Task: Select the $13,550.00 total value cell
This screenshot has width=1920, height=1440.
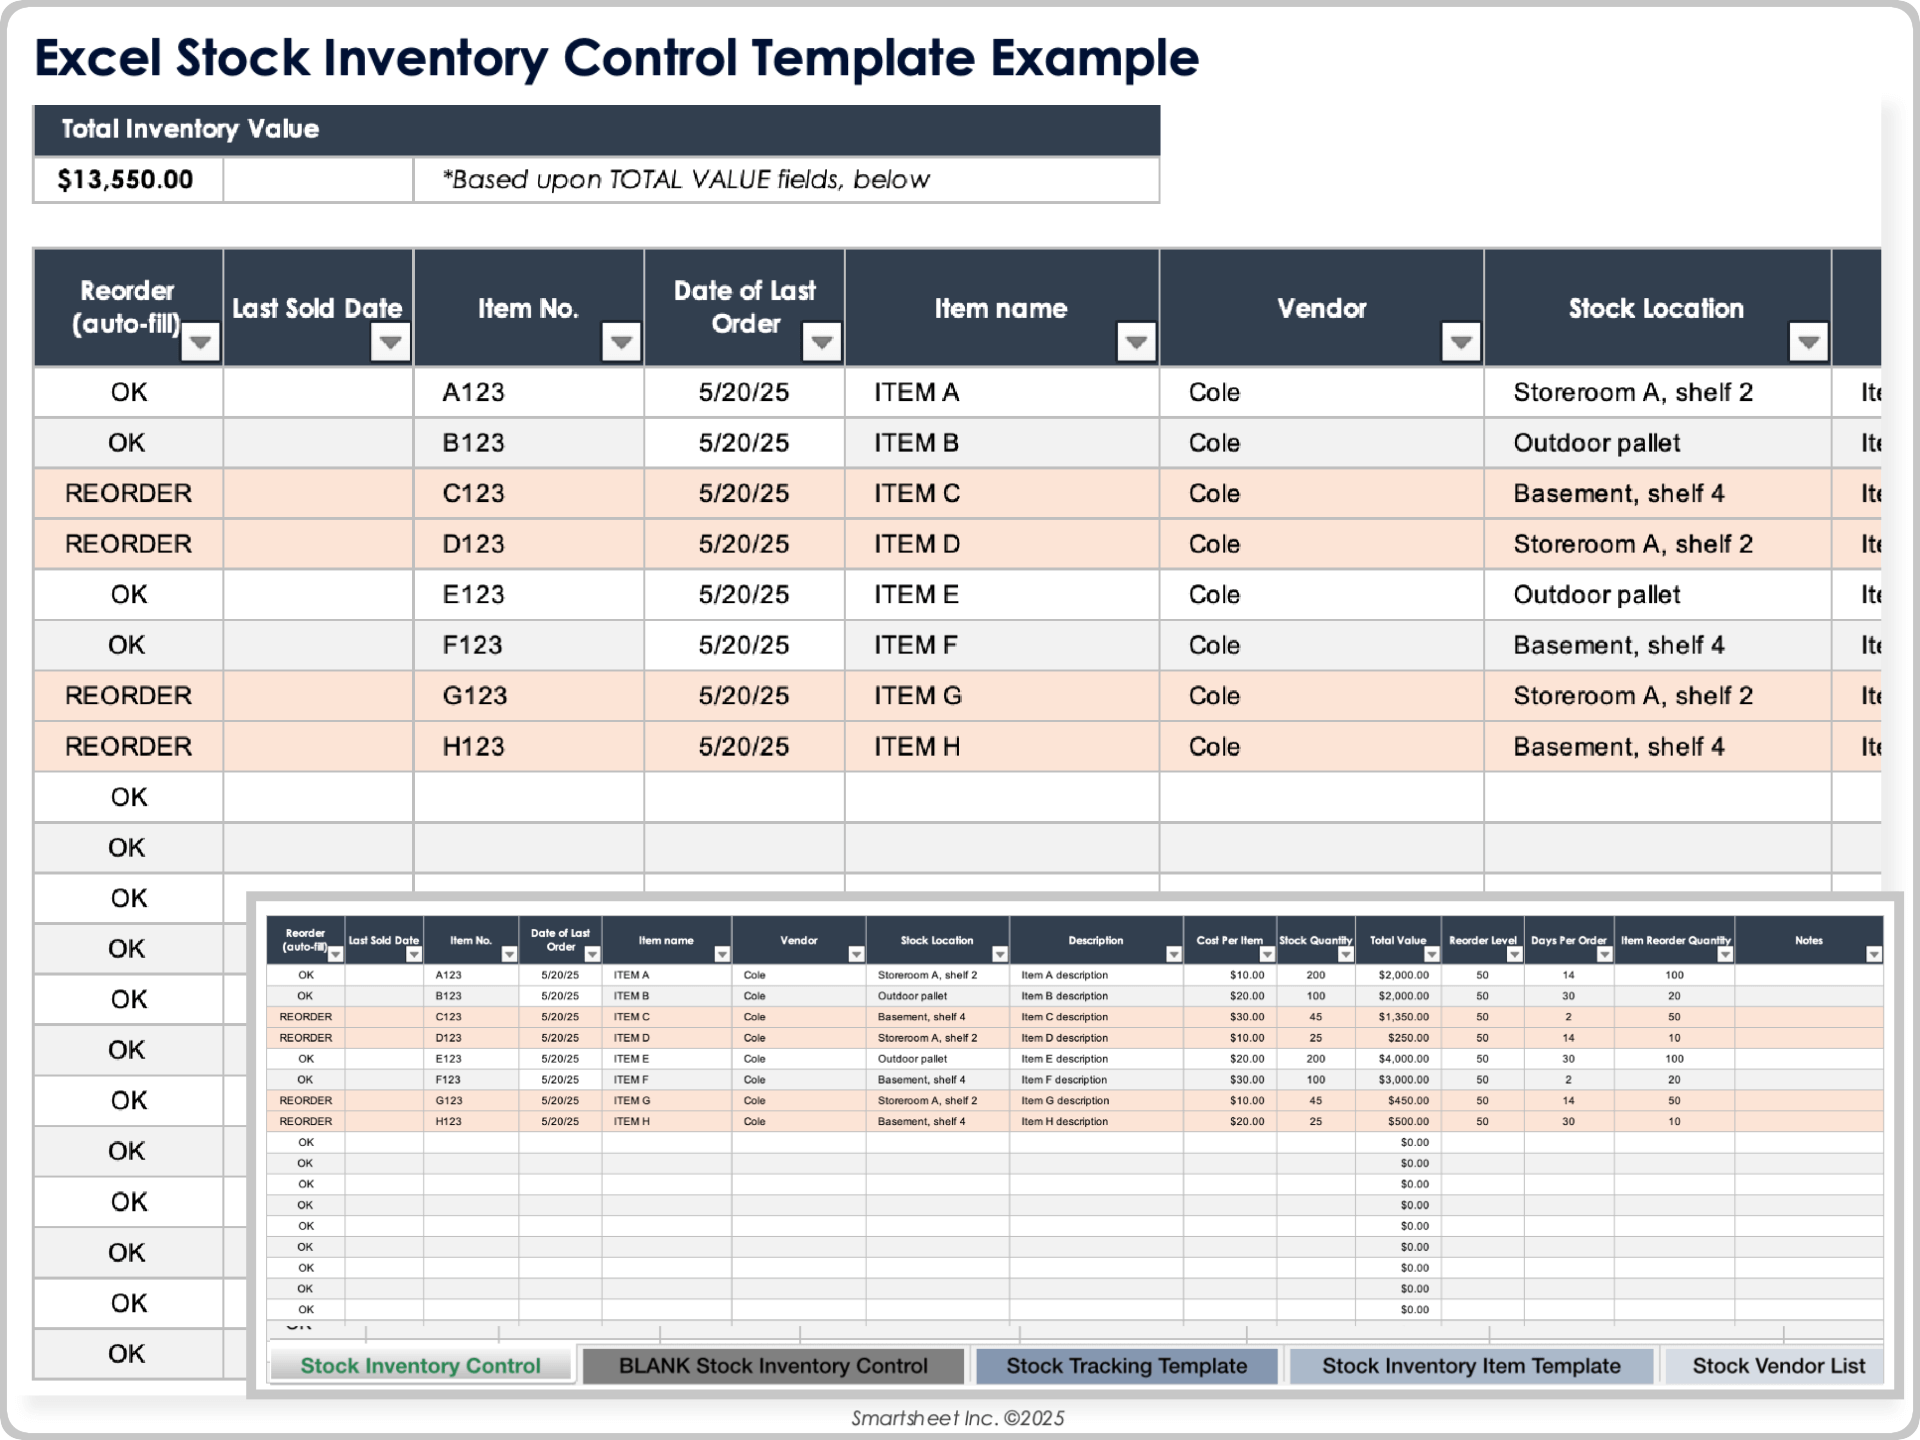Action: pos(126,180)
